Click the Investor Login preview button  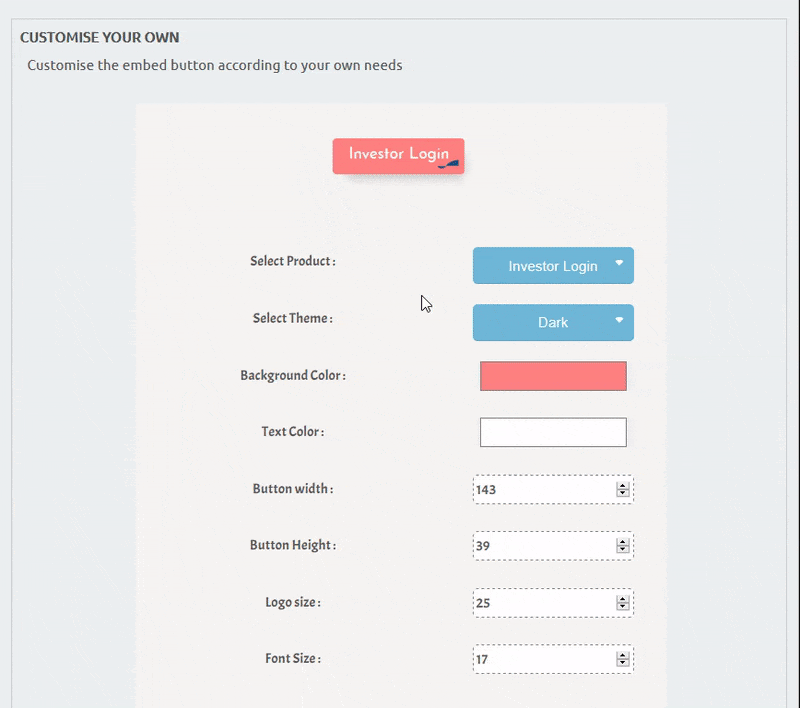[397, 155]
